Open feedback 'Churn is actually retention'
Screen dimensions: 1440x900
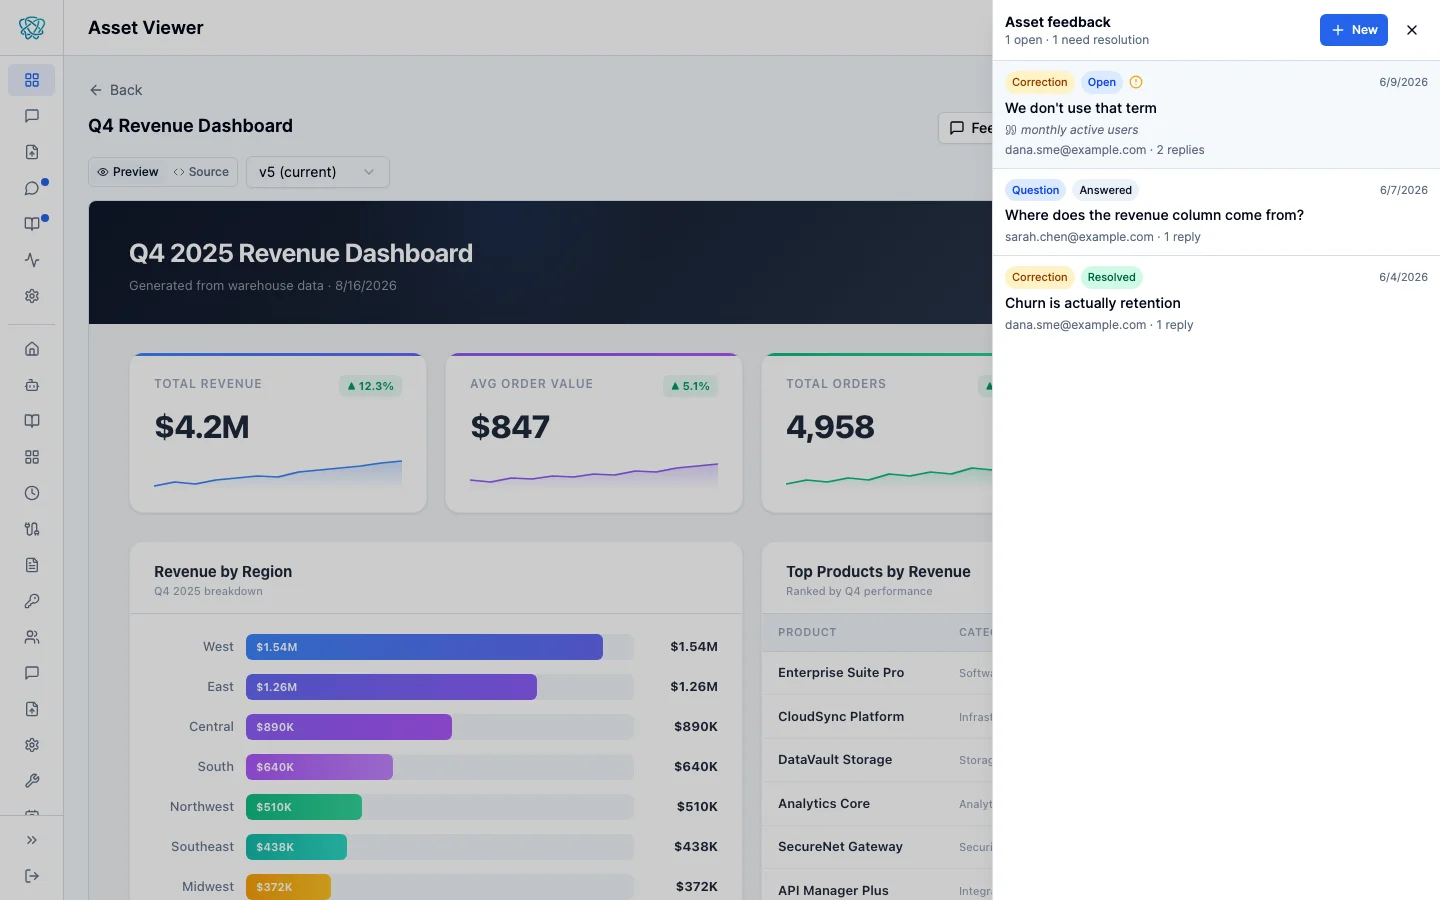pos(1216,300)
